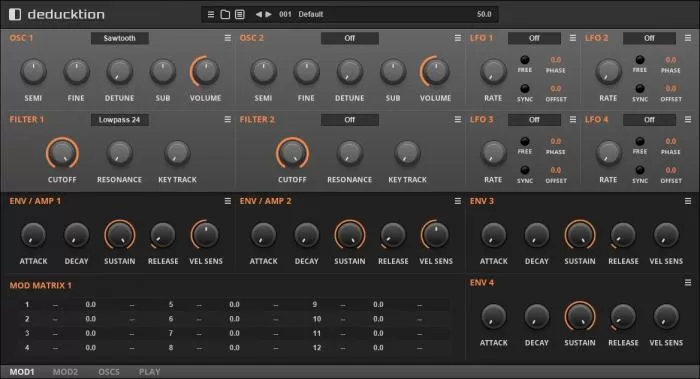The width and height of the screenshot is (700, 379).
Task: Toggle LFO 1 FREE switch
Action: [525, 60]
